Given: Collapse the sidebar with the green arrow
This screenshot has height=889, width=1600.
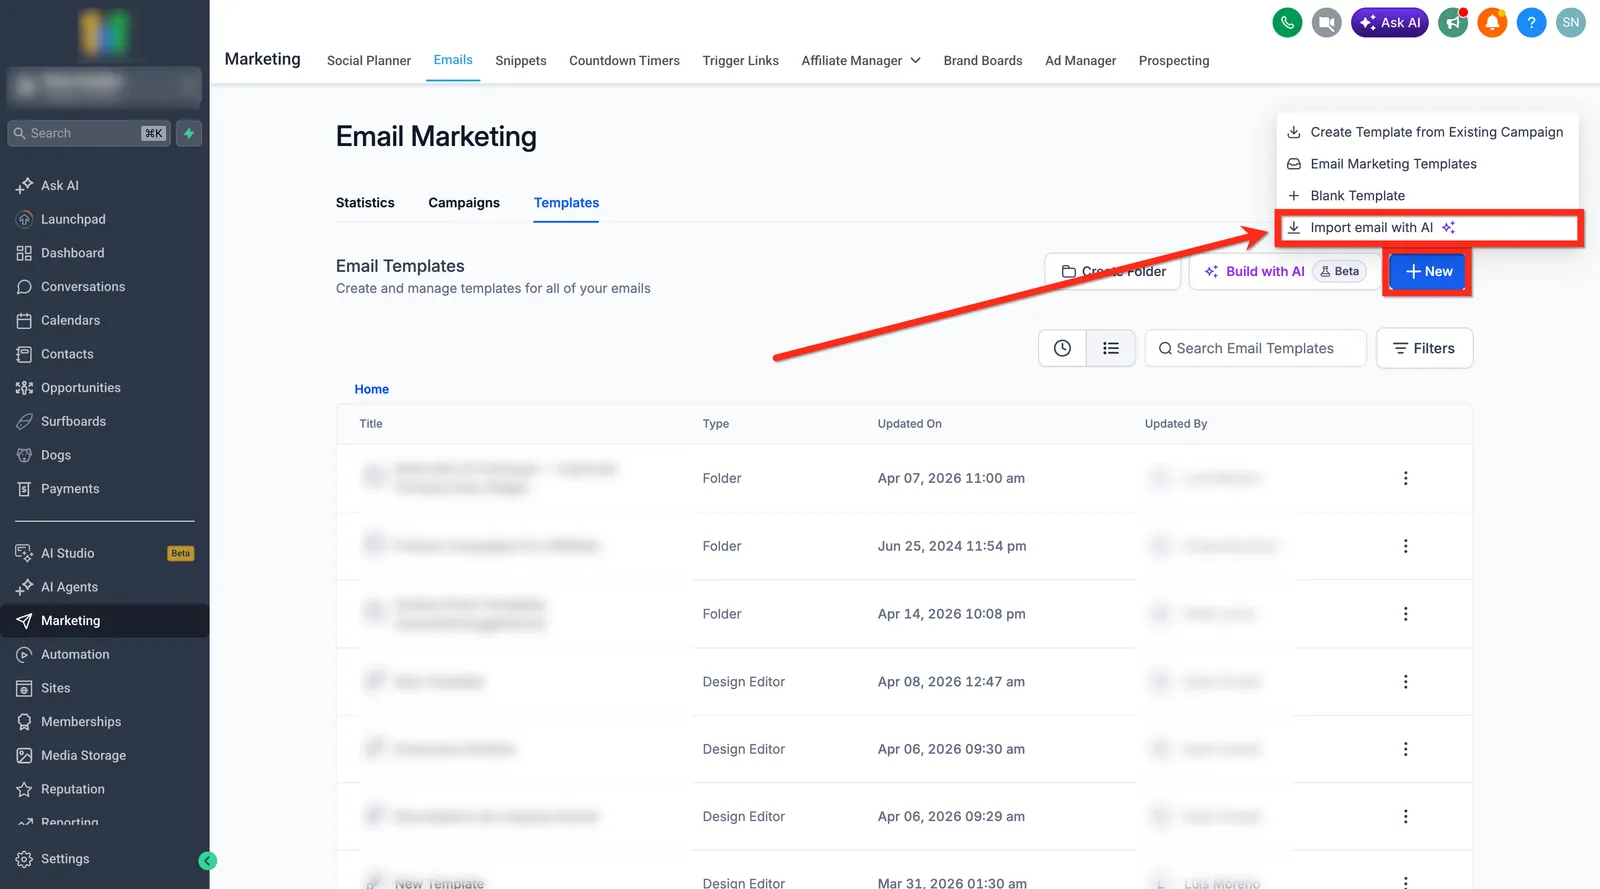Looking at the screenshot, I should point(207,860).
